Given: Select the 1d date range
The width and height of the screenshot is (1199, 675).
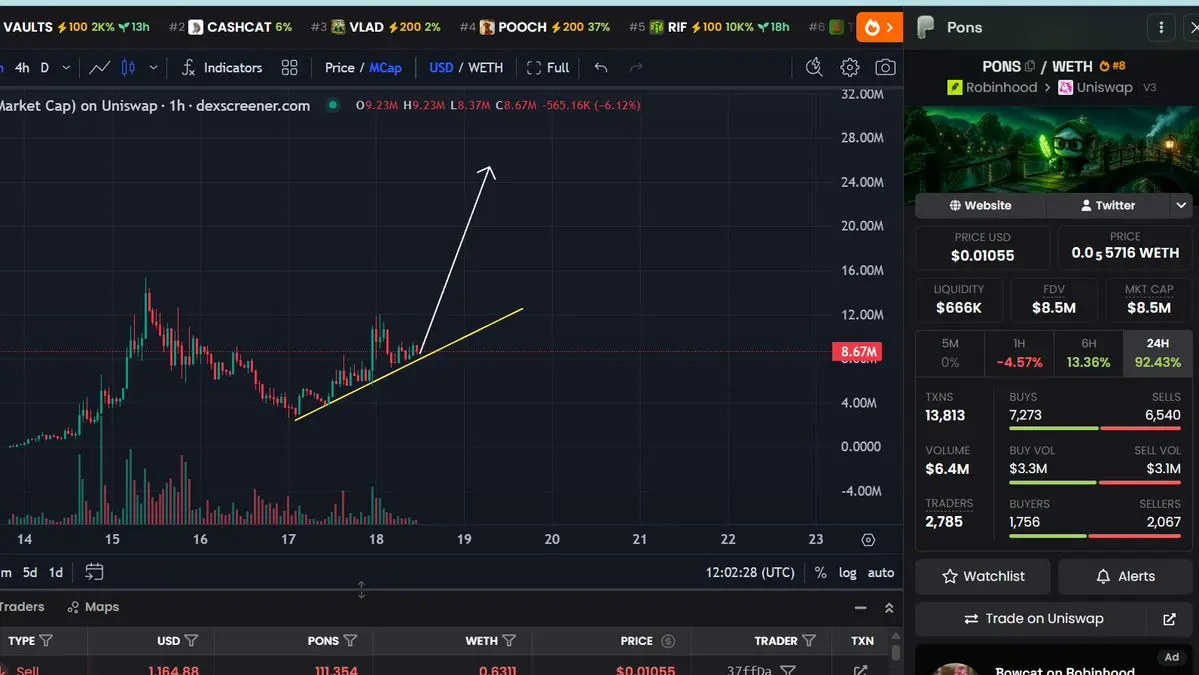Looking at the screenshot, I should (x=56, y=573).
